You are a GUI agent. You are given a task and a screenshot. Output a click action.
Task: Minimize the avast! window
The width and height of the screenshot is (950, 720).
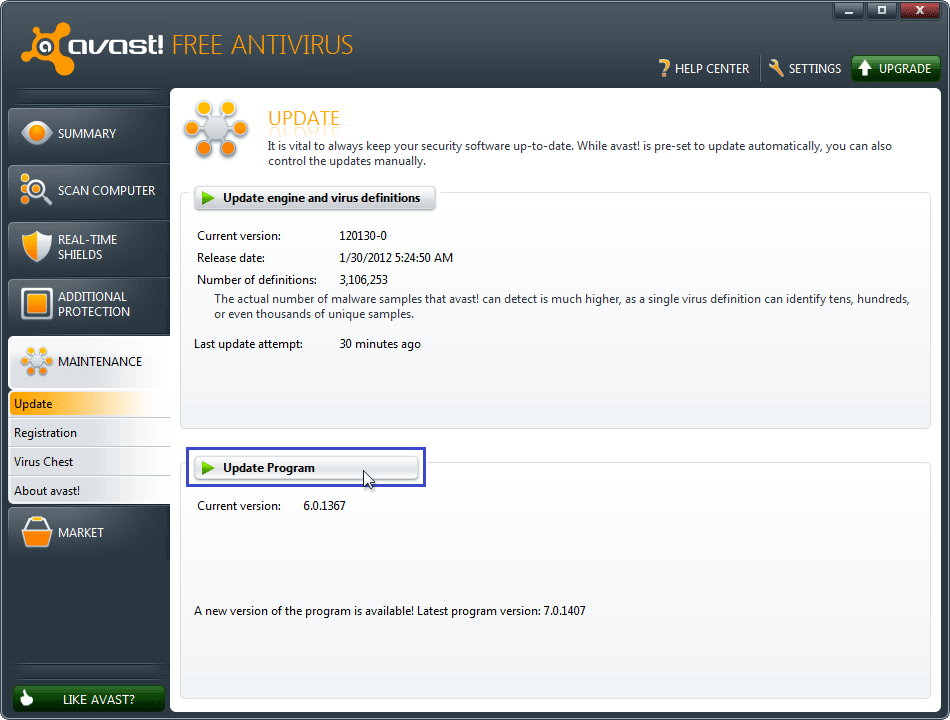(x=849, y=10)
